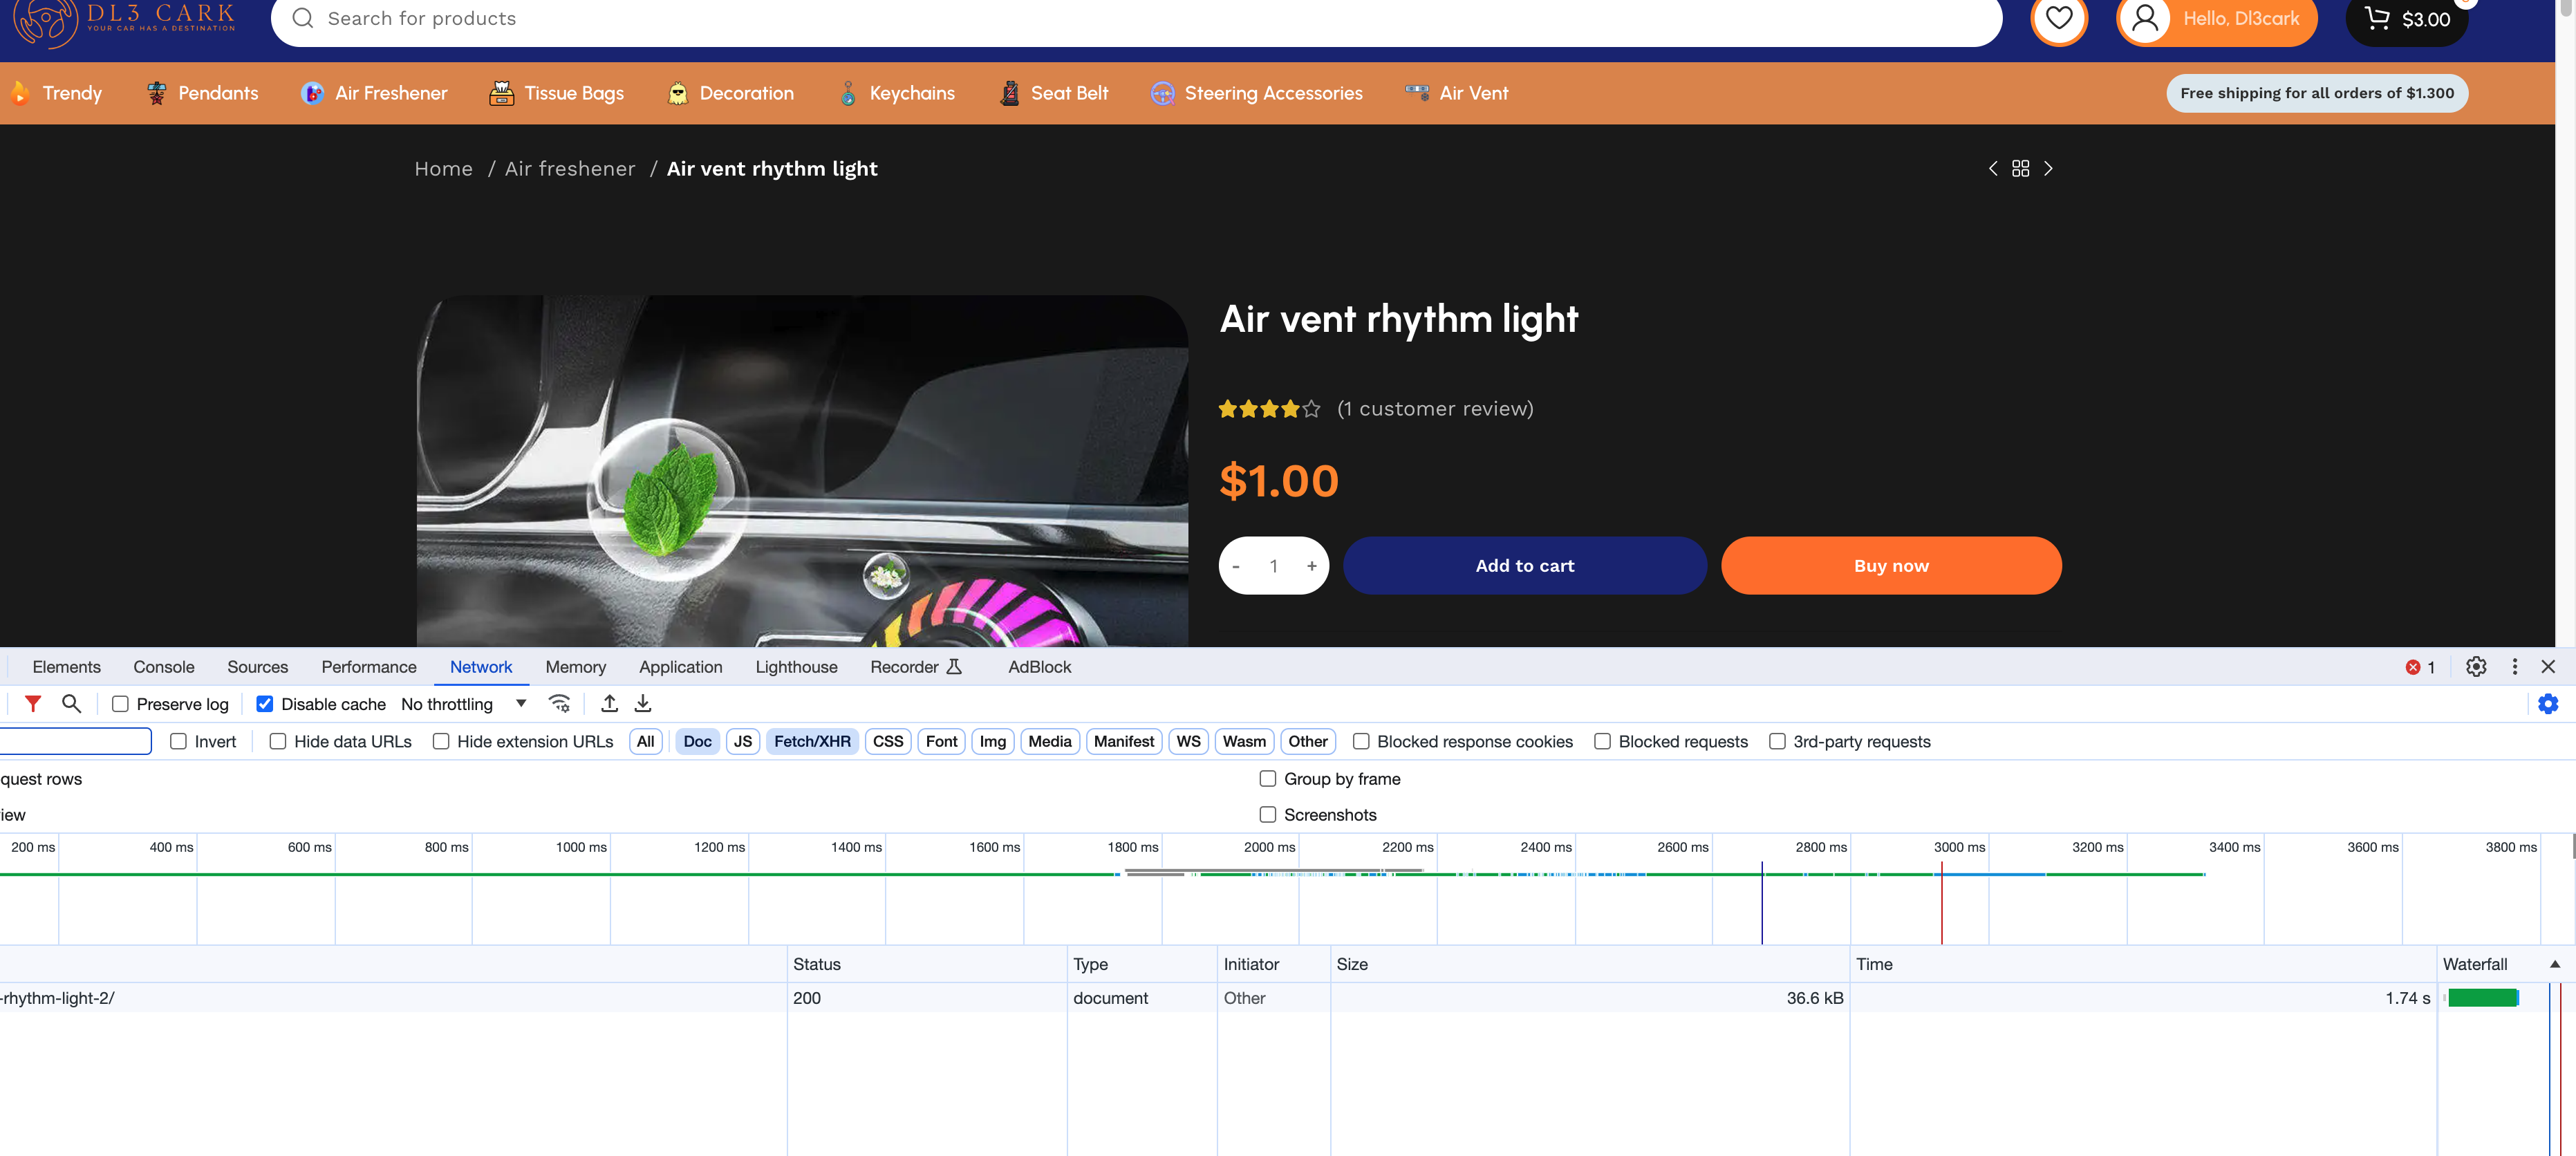Enable Group by frame checkbox
Viewport: 2576px width, 1156px height.
pos(1267,779)
